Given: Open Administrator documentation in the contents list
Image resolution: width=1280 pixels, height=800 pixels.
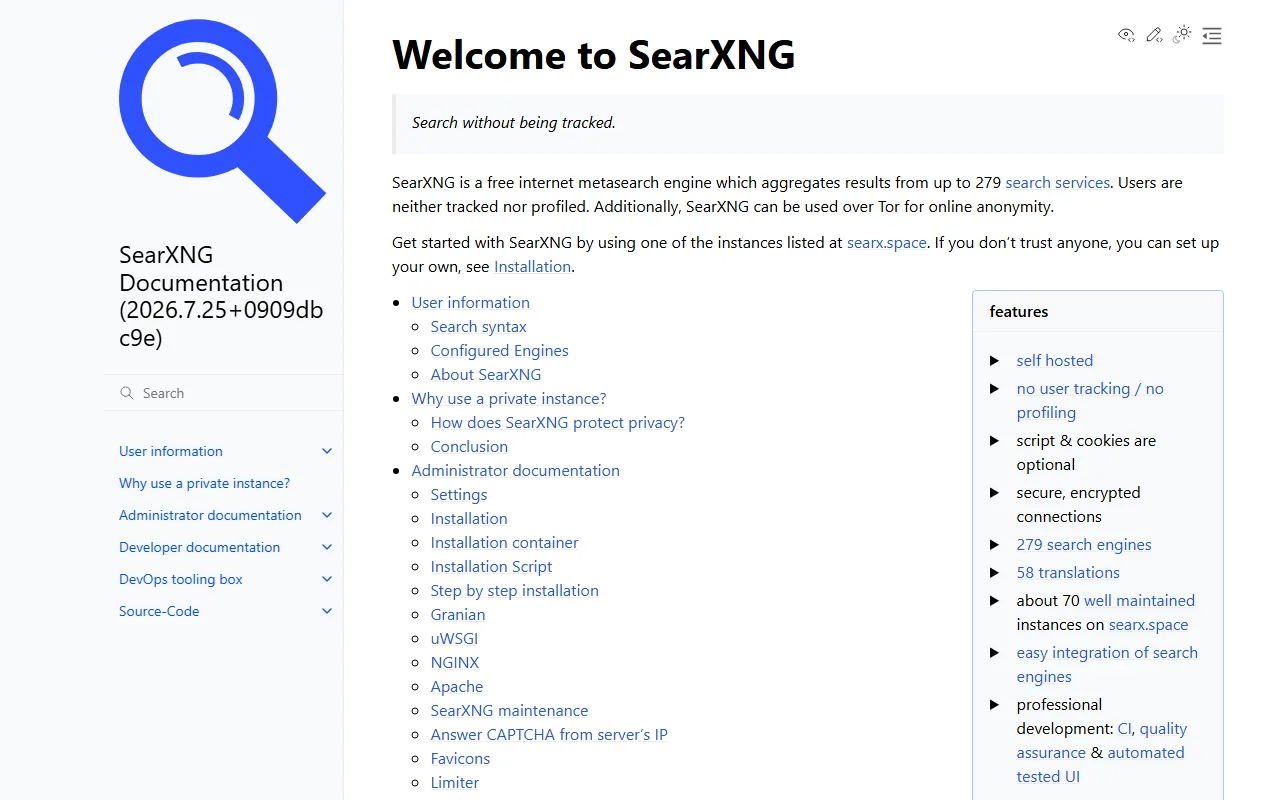Looking at the screenshot, I should [515, 470].
